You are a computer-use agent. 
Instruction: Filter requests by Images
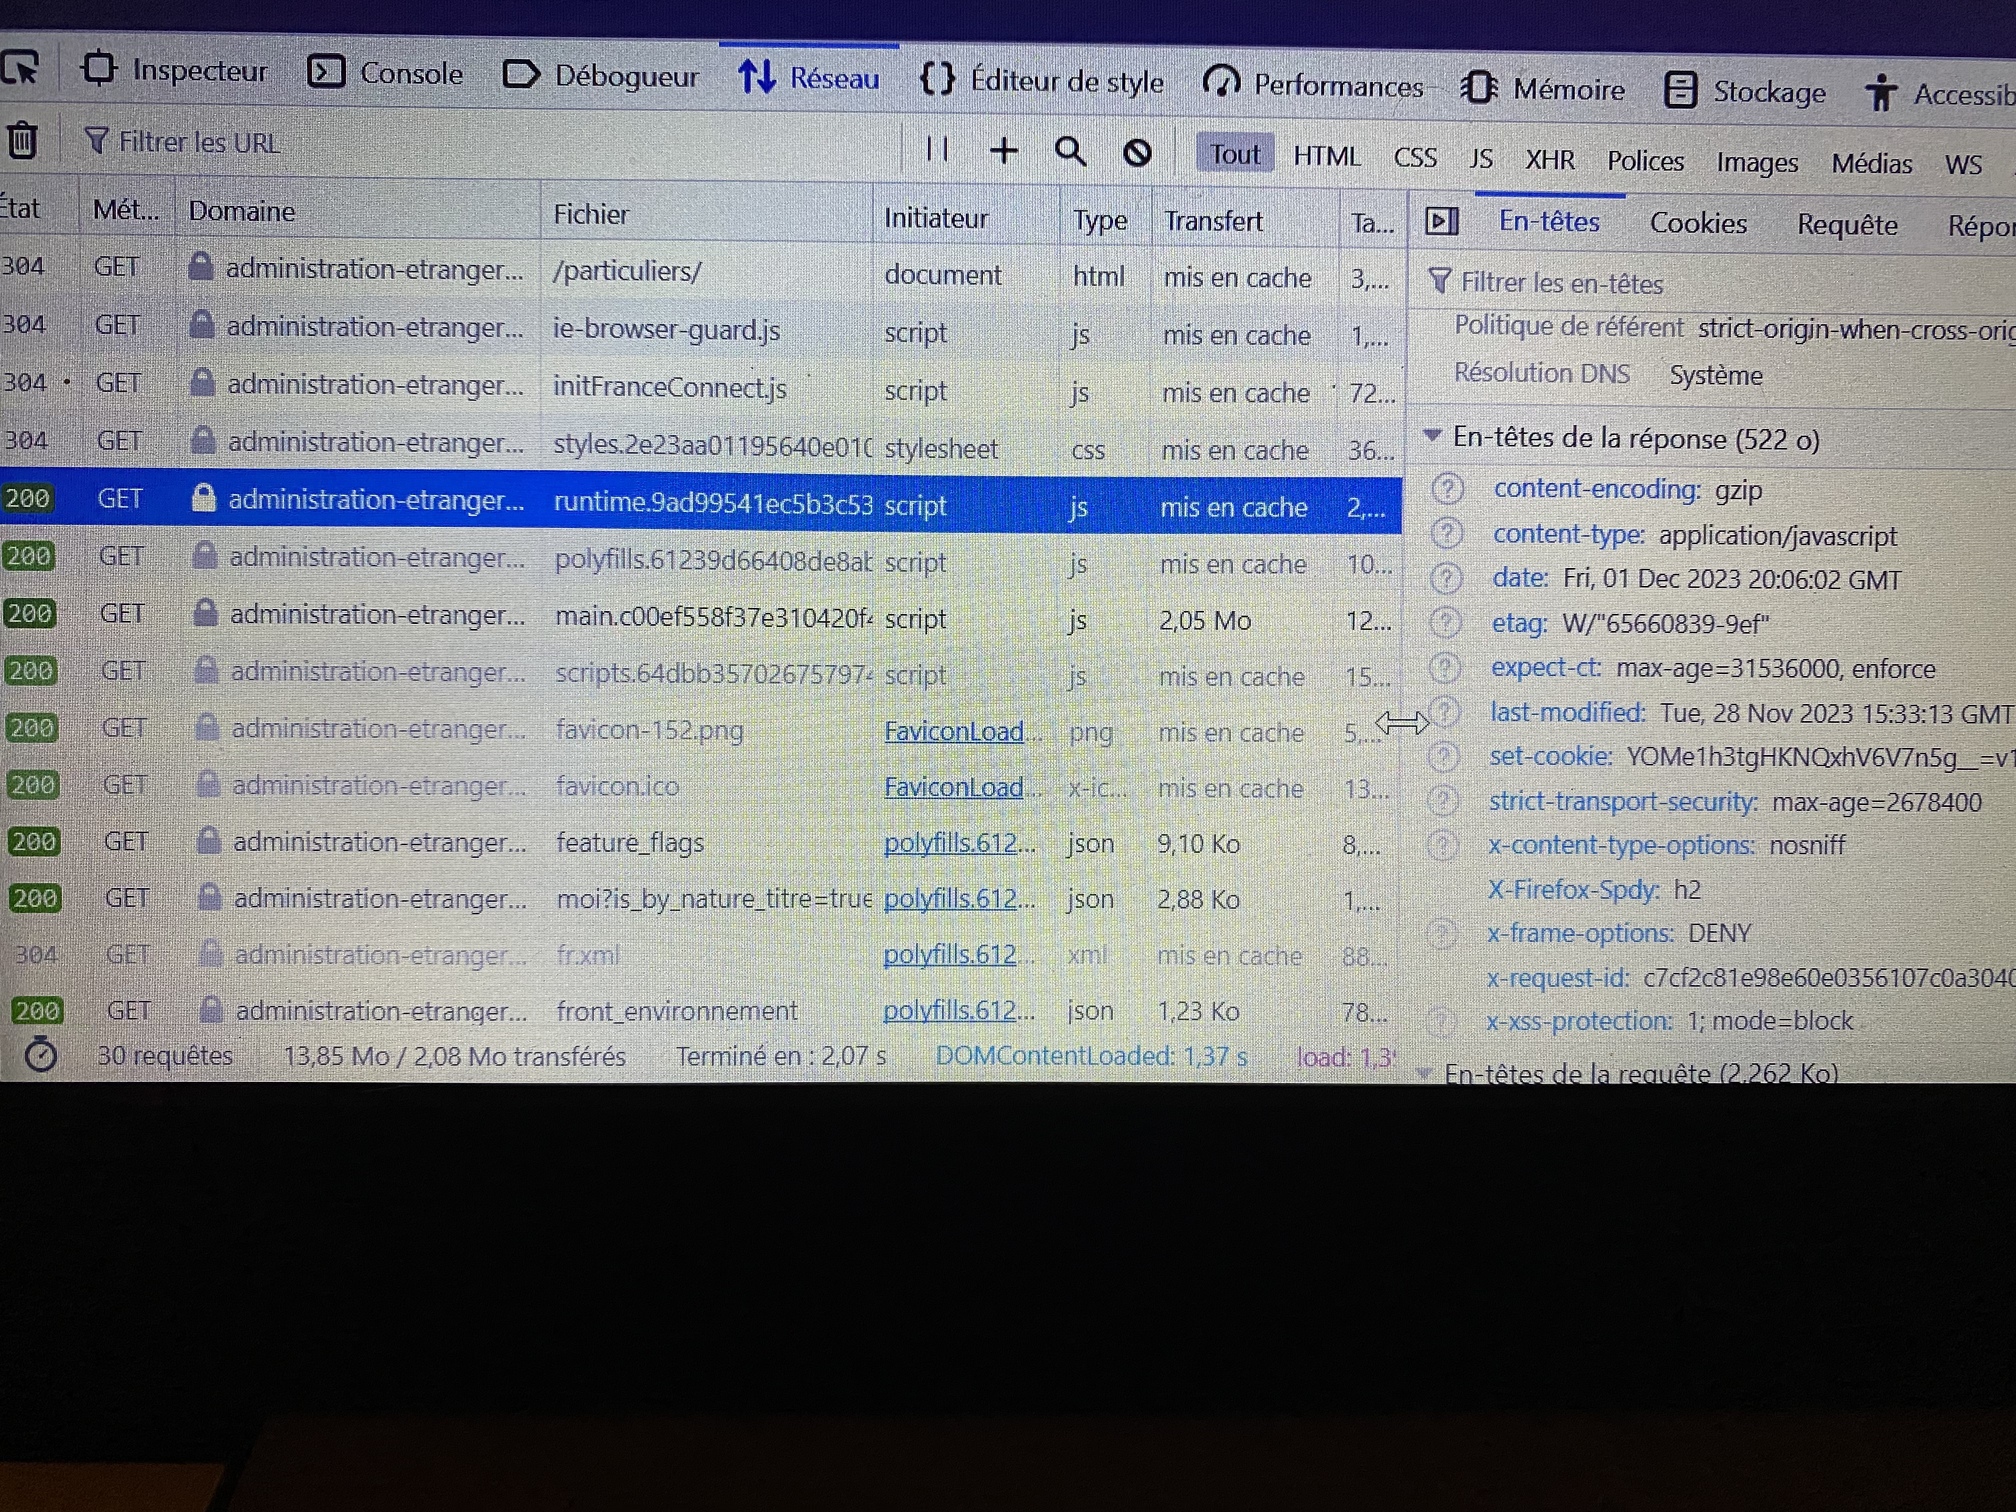tap(1756, 162)
